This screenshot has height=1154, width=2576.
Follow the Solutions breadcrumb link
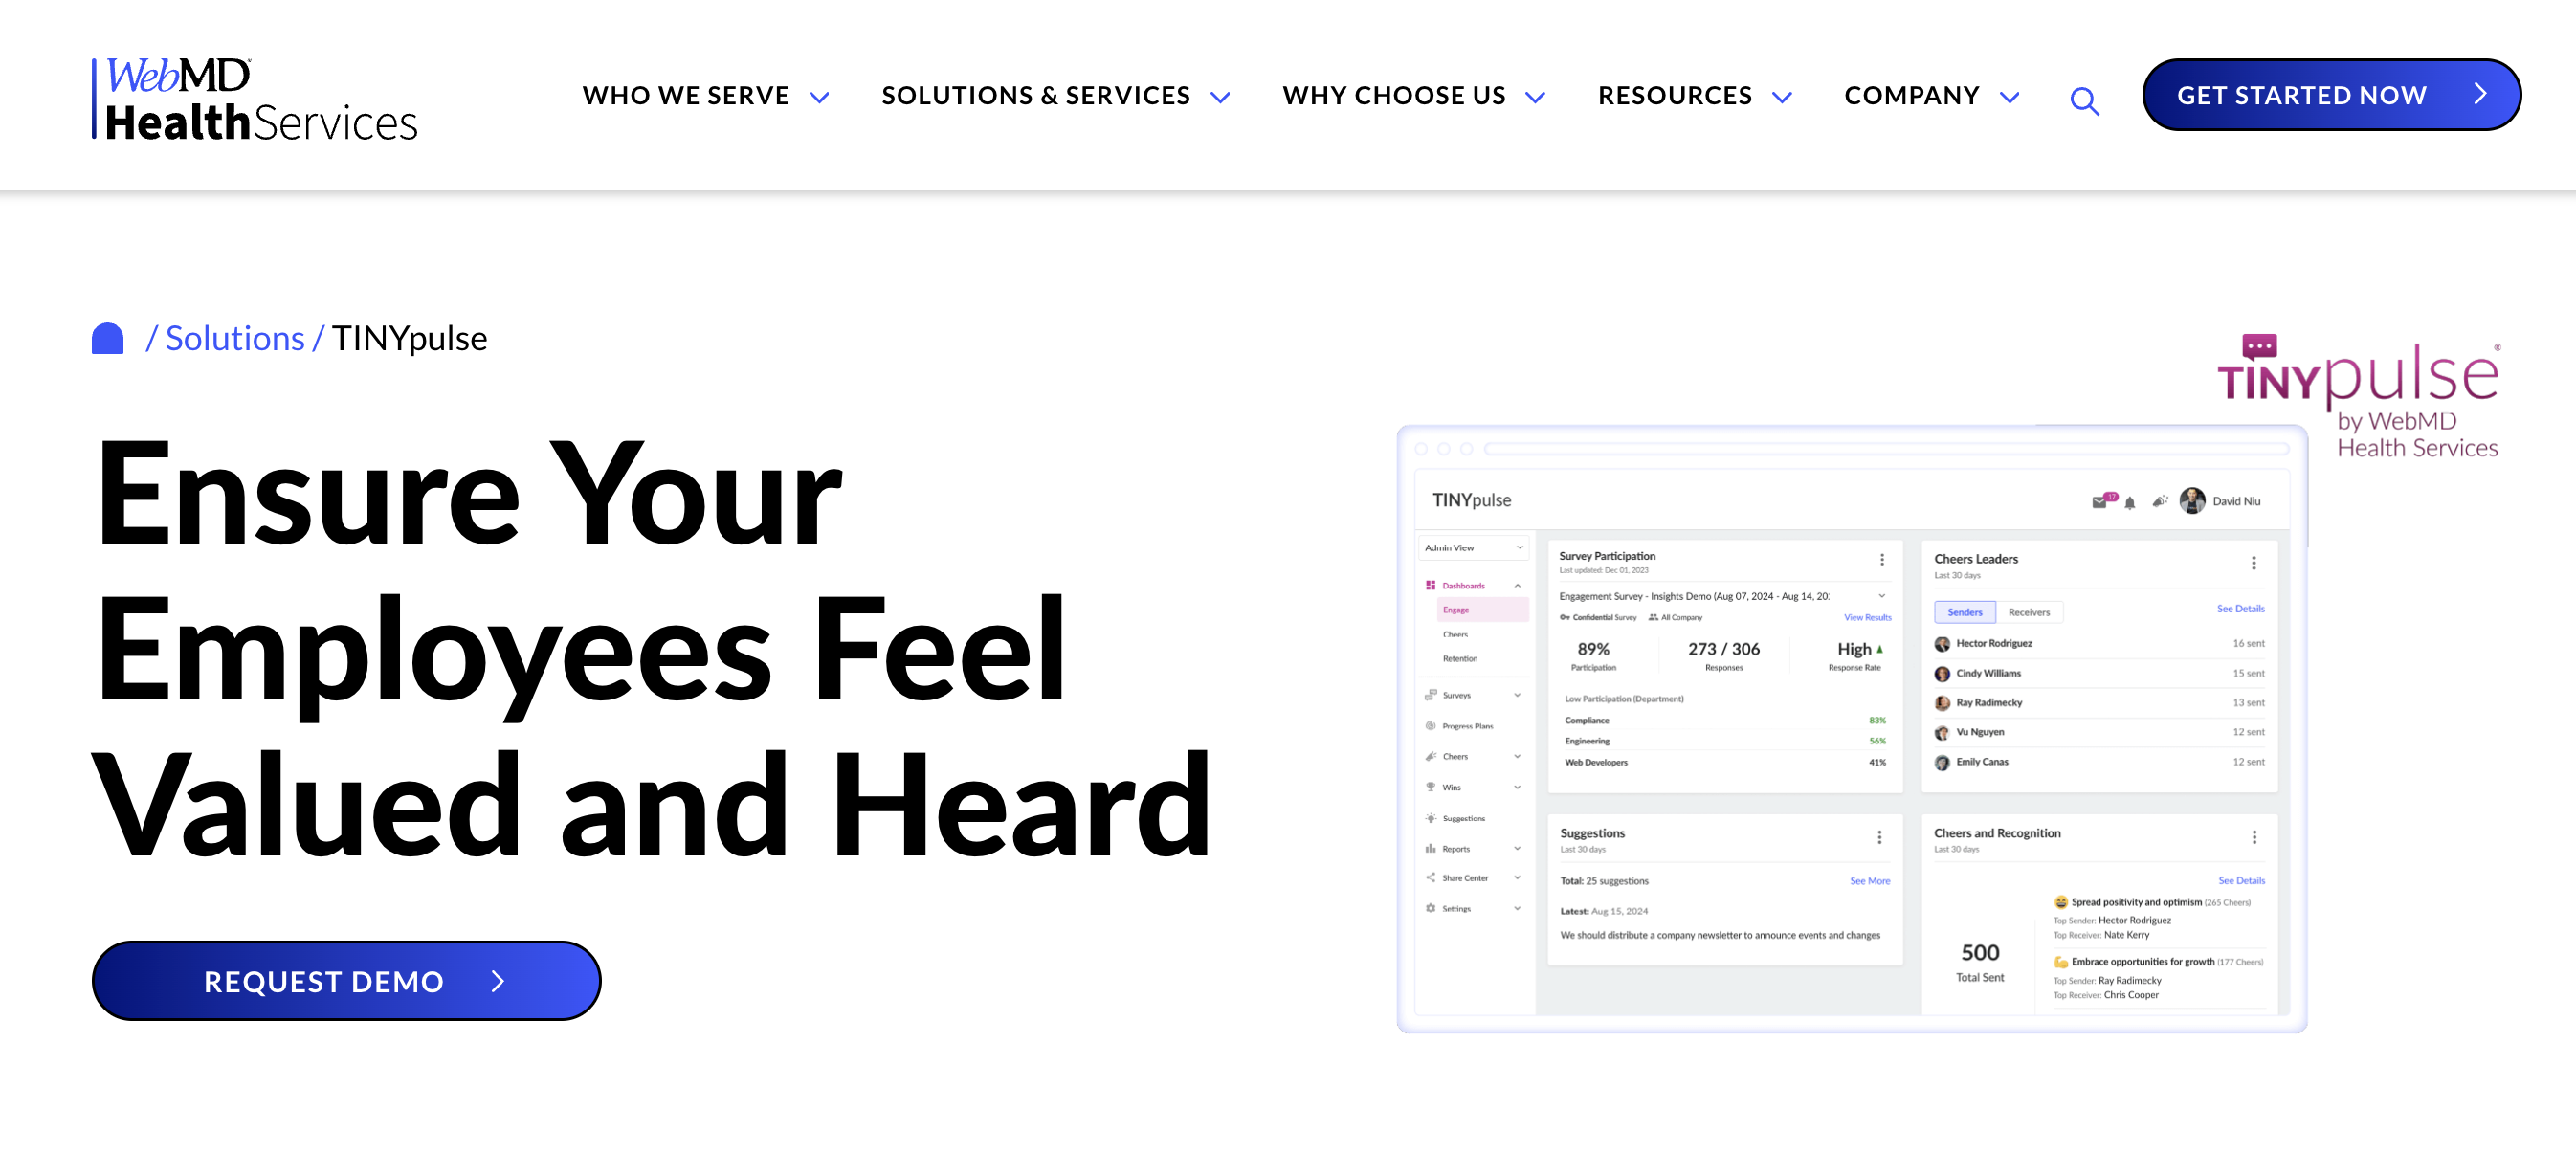234,338
